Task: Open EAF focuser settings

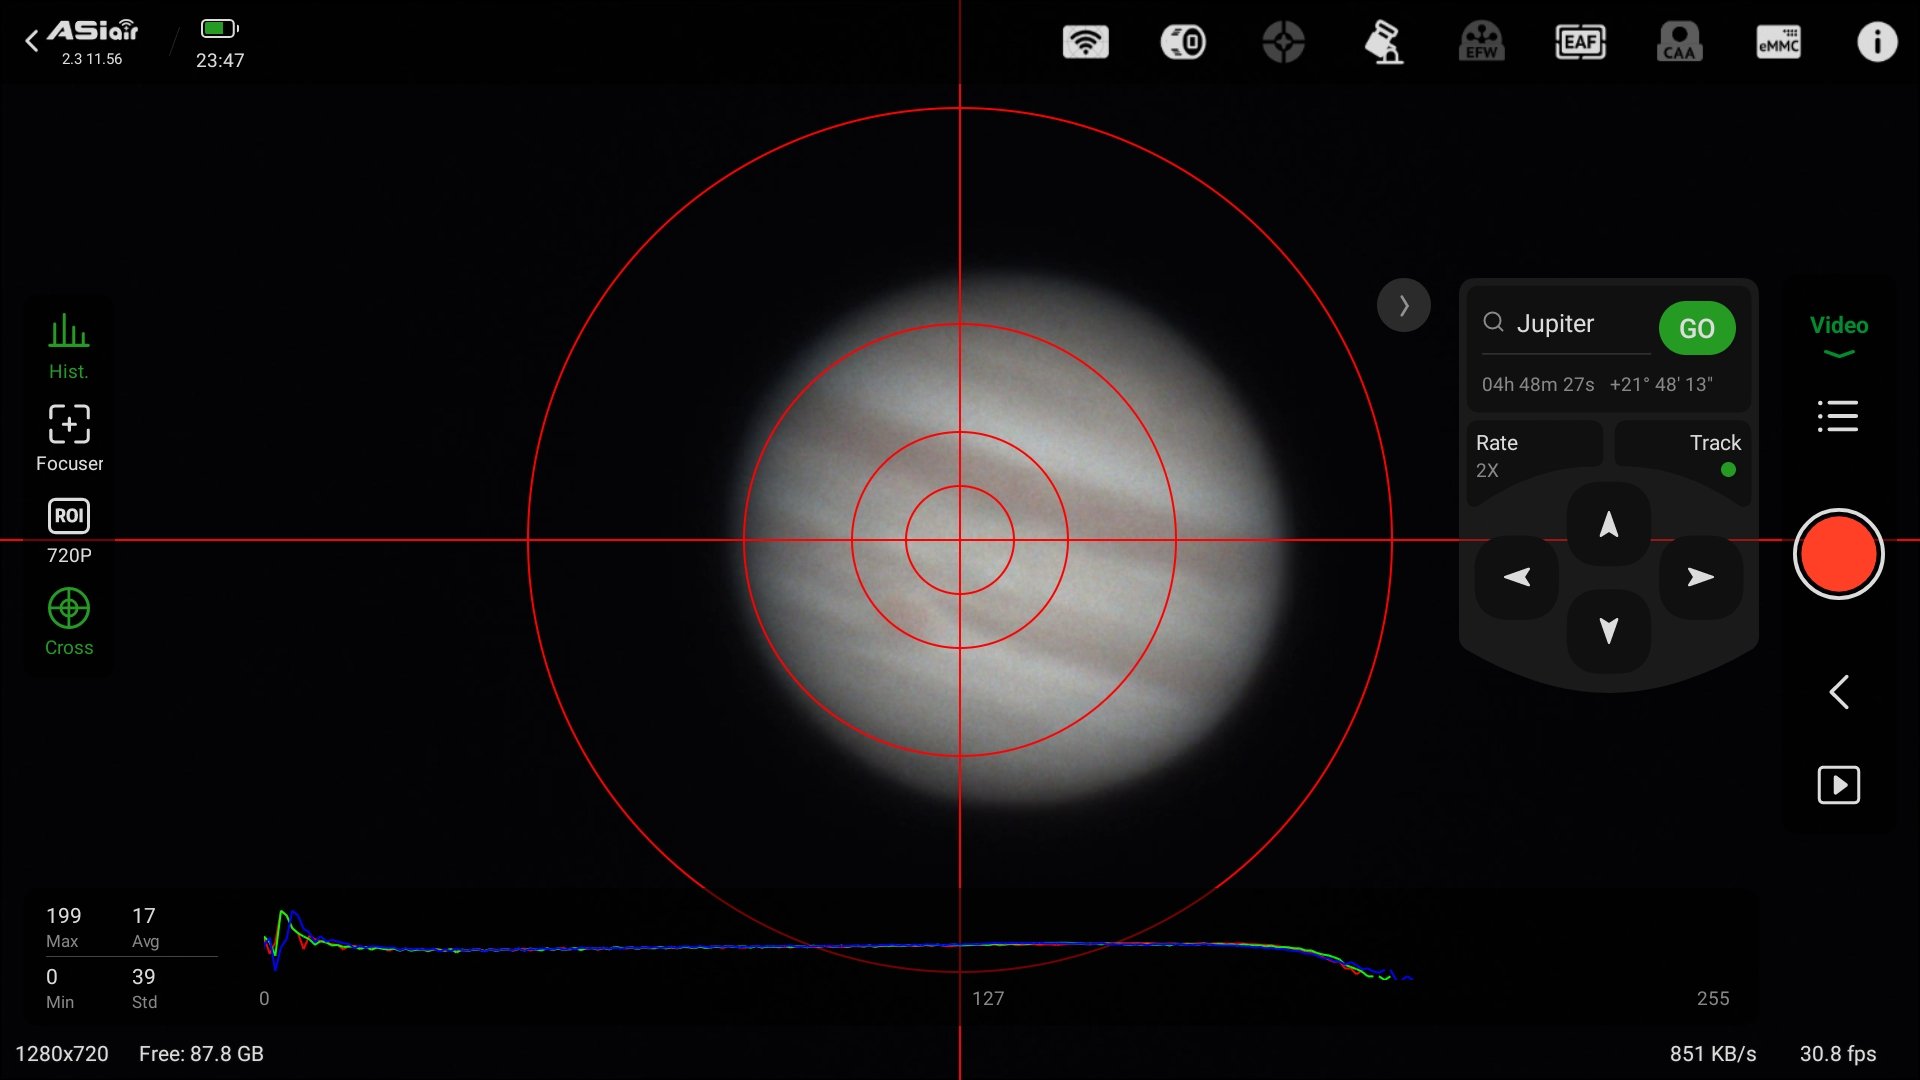Action: (x=1580, y=42)
